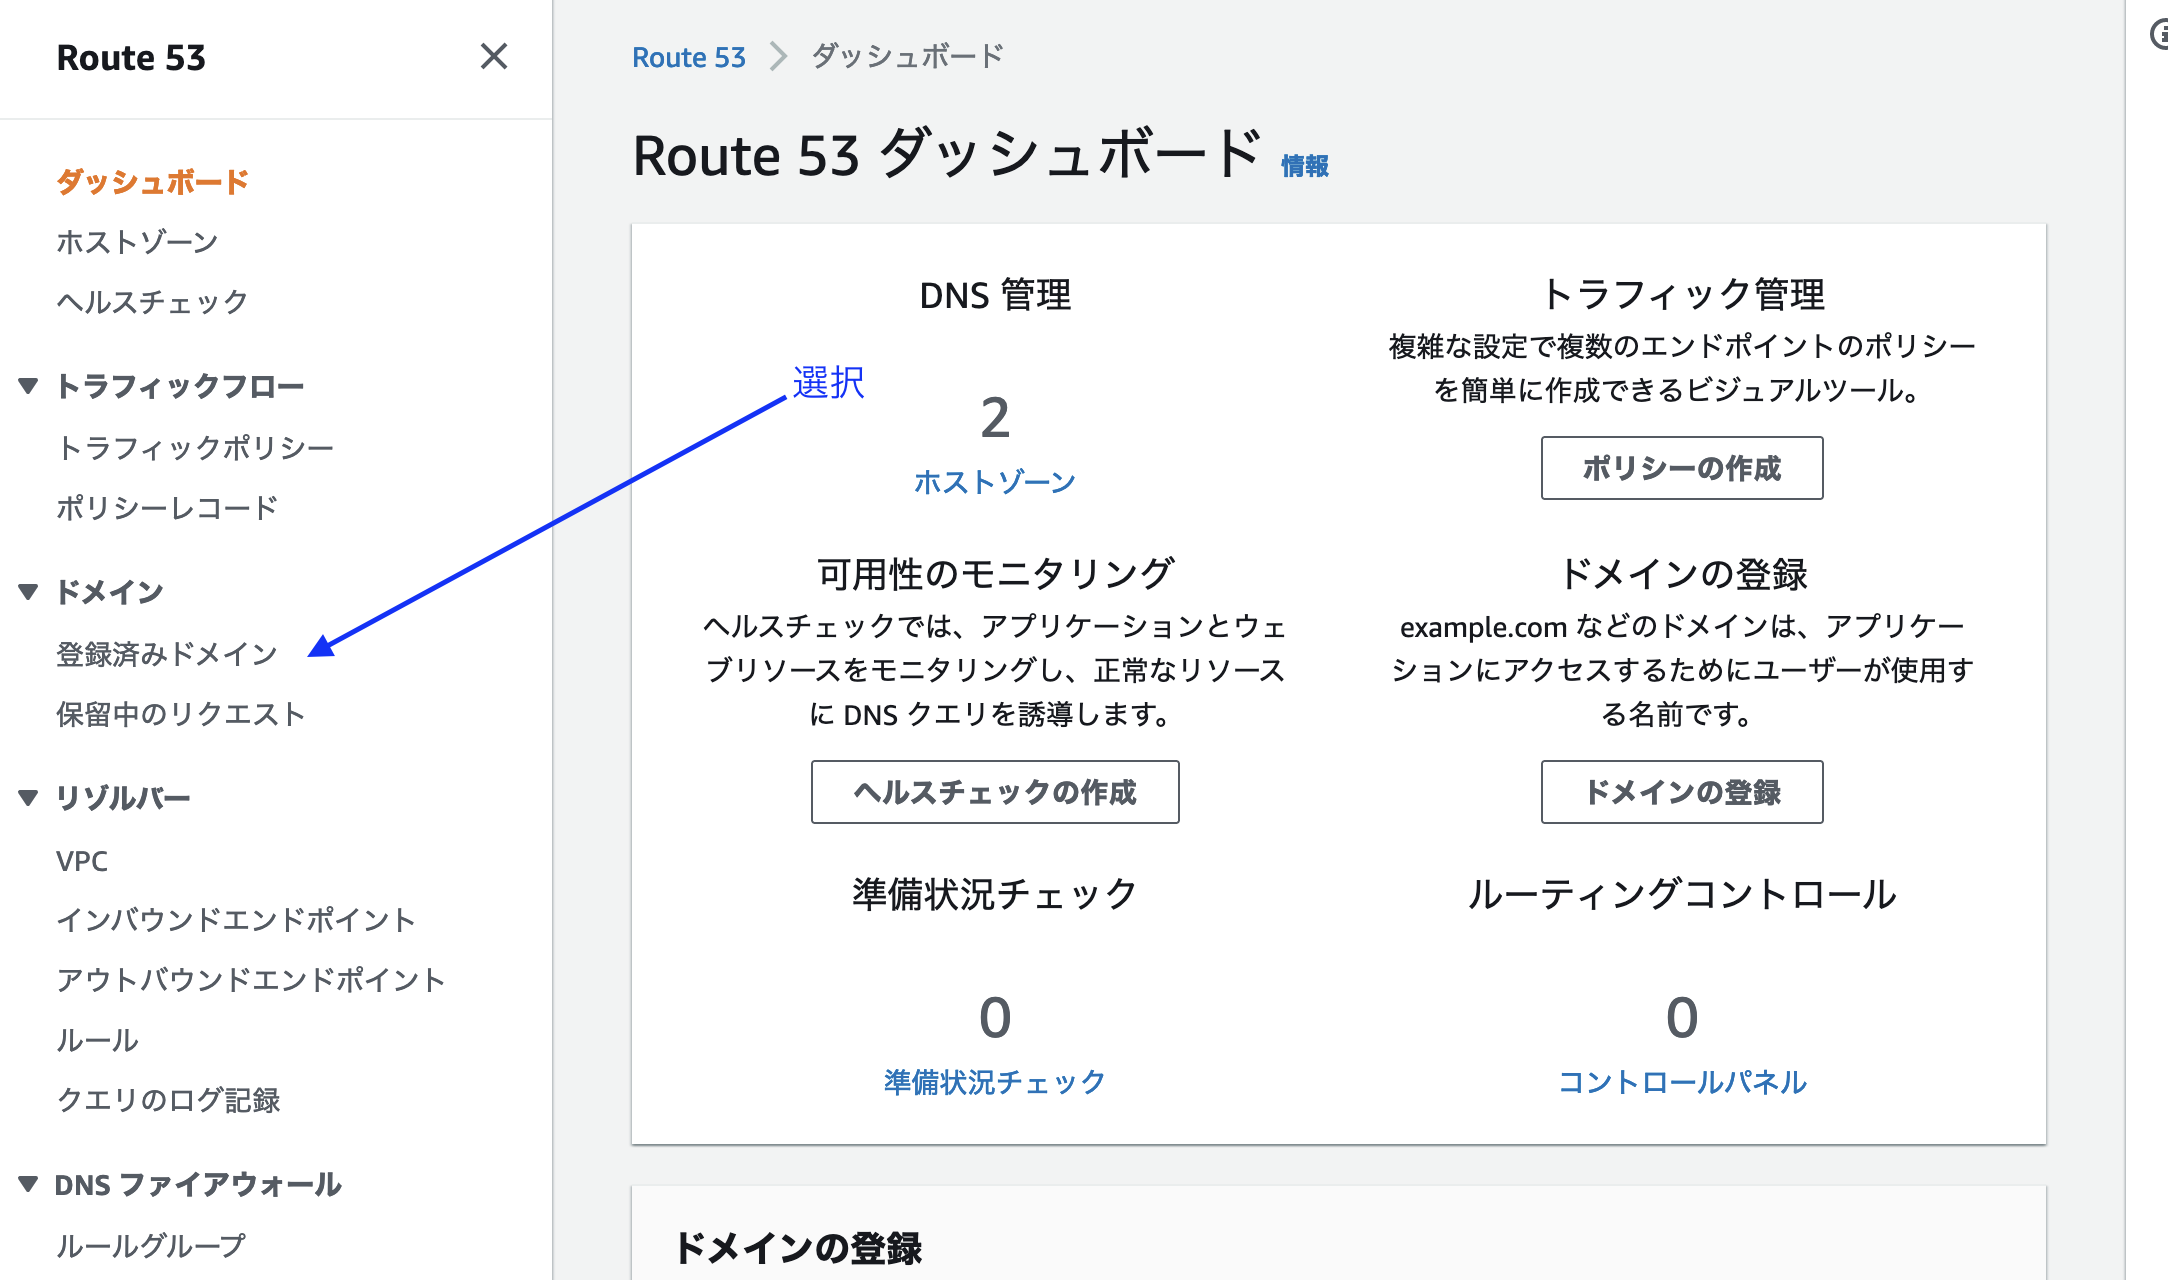Select クエリのログ記録 under リゾルバー
This screenshot has height=1280, width=2168.
click(168, 1101)
